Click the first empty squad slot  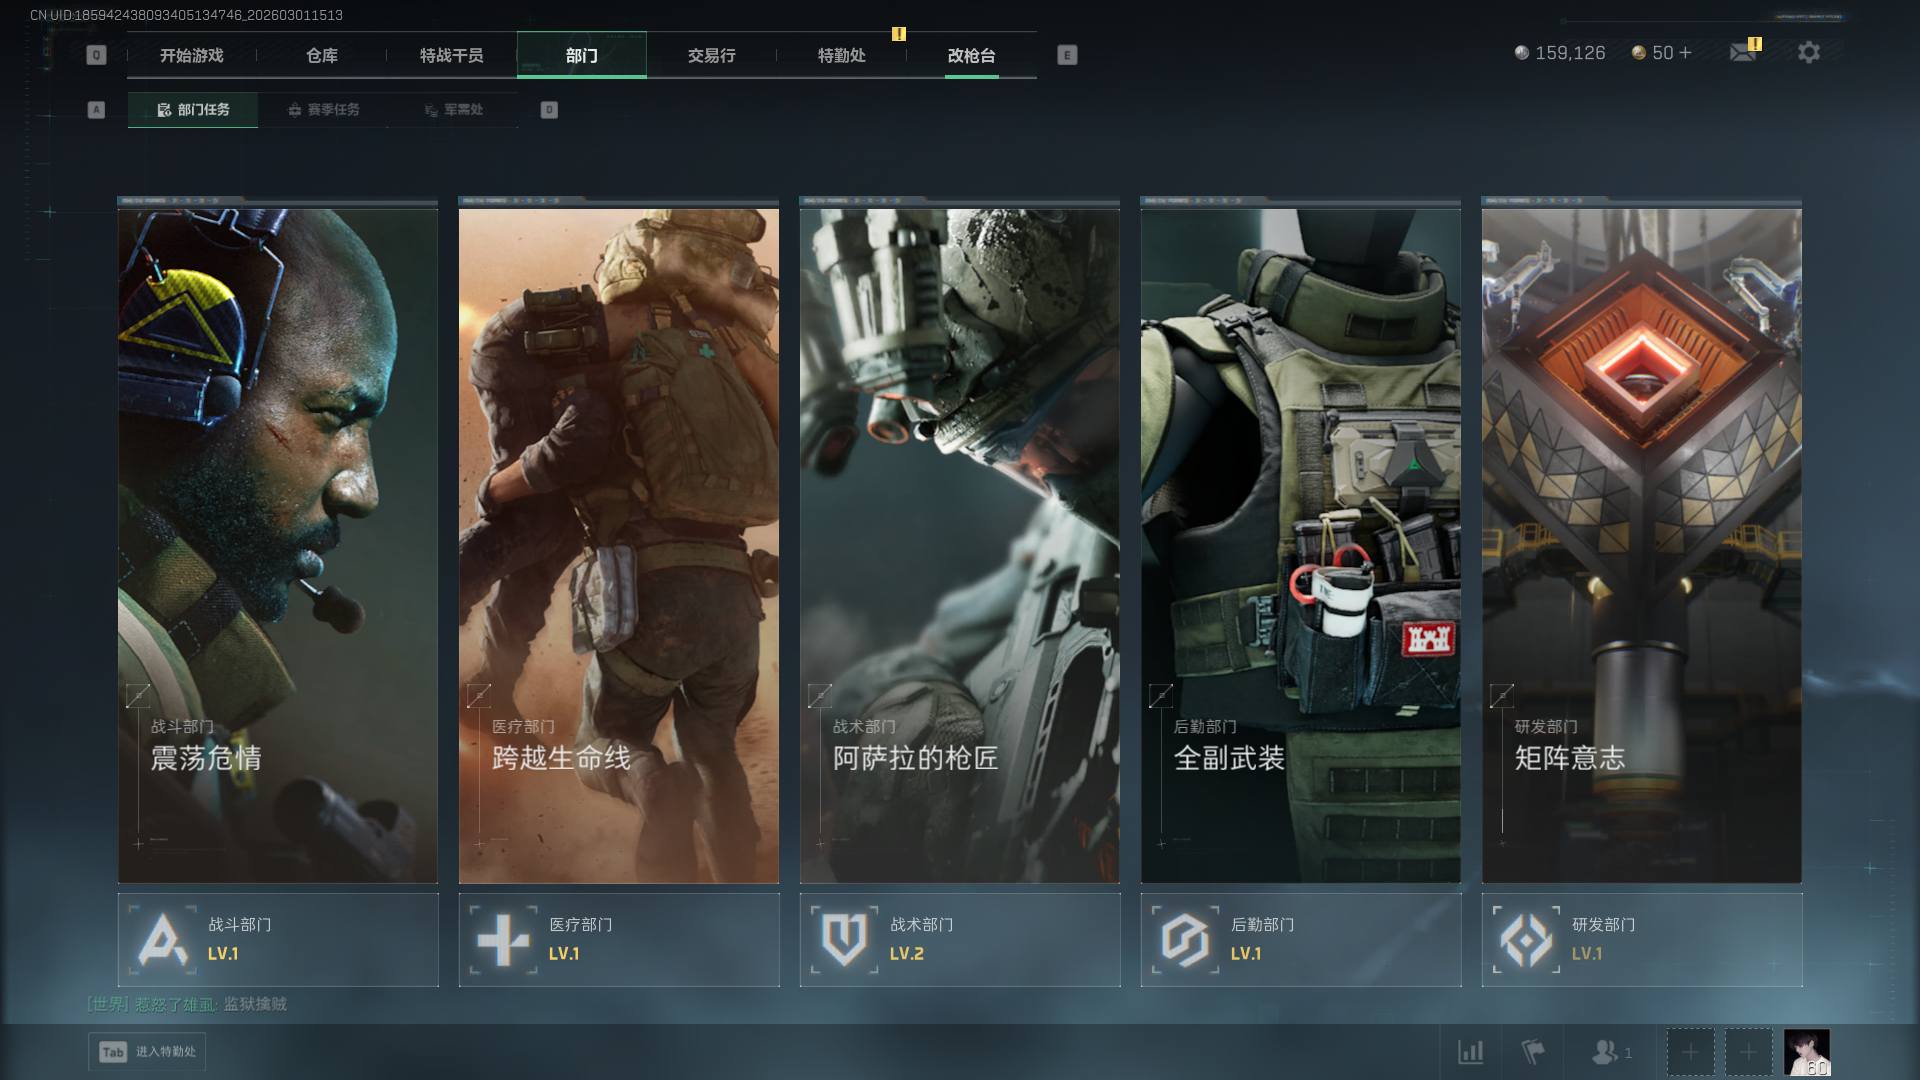[1690, 1052]
